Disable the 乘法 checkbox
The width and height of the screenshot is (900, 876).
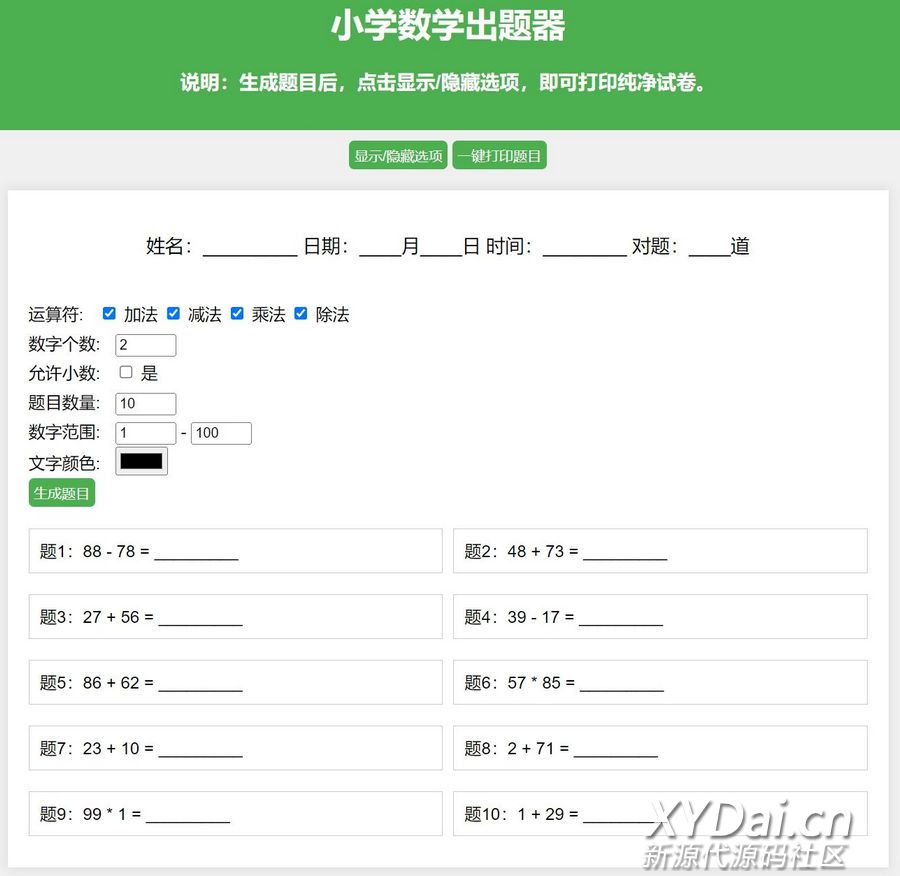[x=238, y=314]
